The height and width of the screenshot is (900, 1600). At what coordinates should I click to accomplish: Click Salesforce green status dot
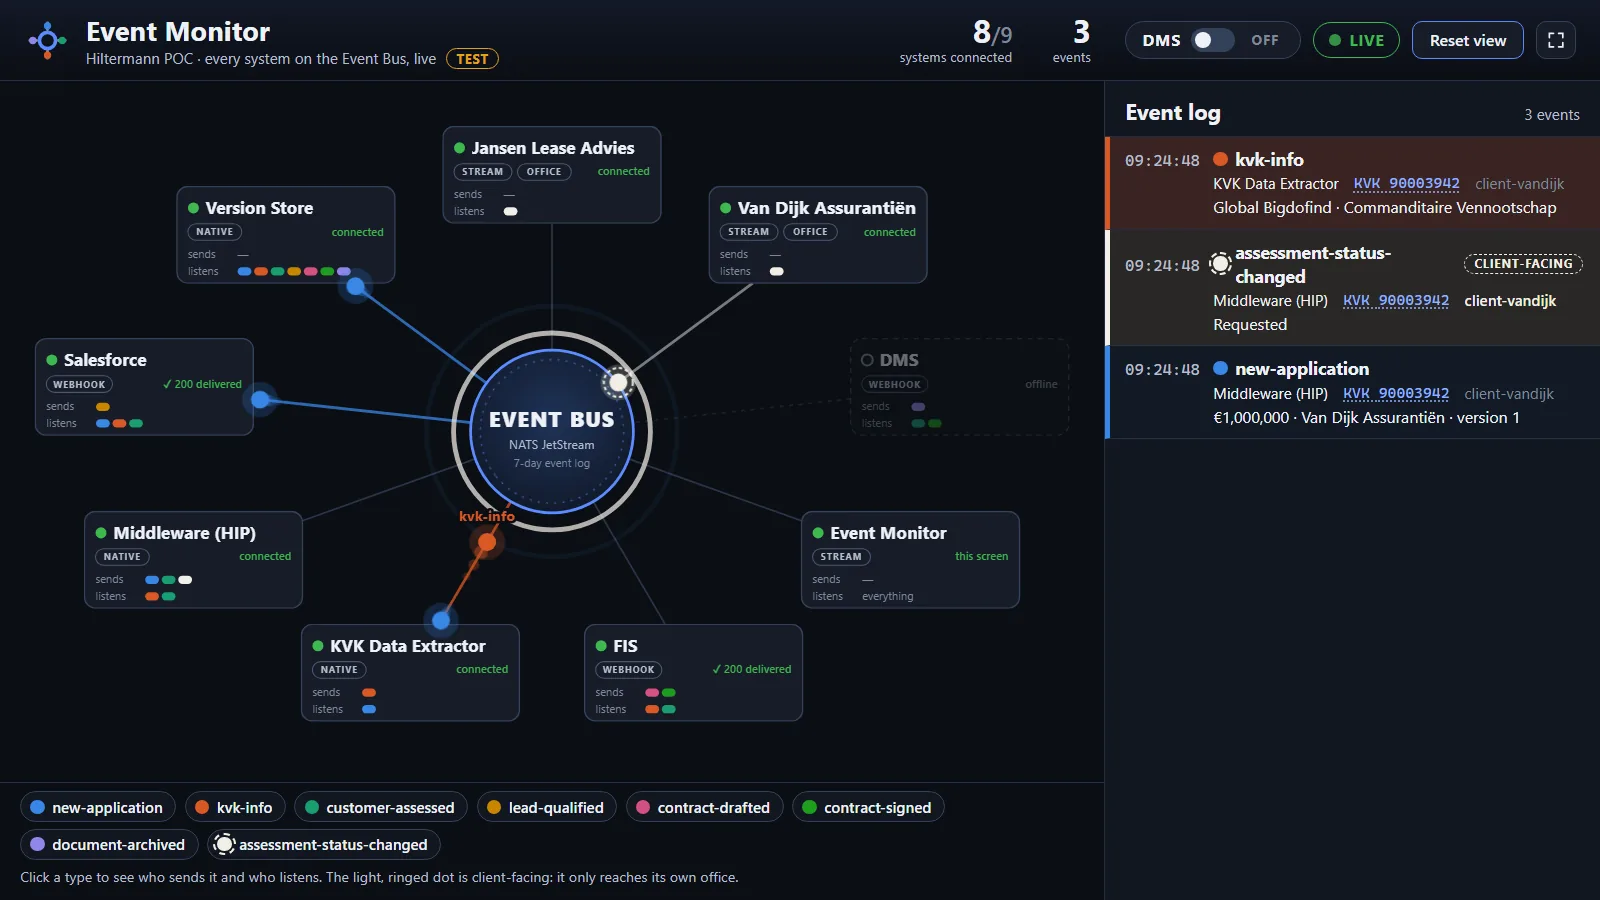(52, 360)
